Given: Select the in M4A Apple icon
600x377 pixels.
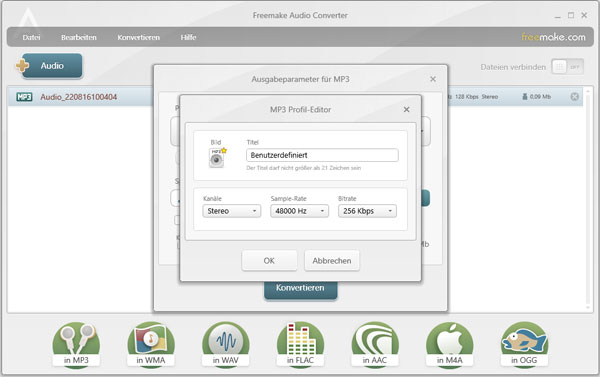Looking at the screenshot, I should (450, 345).
